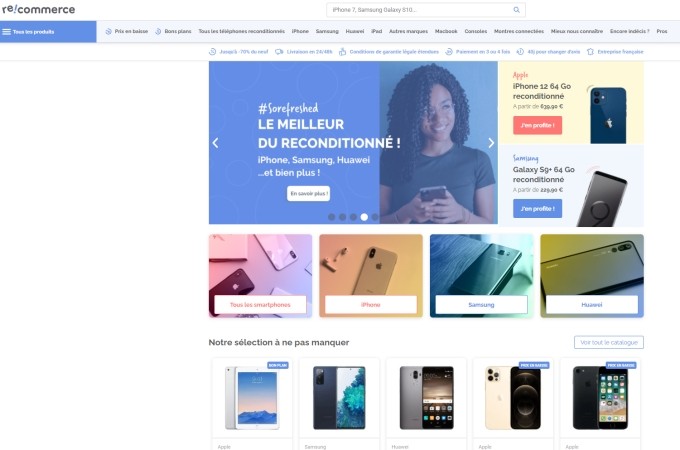Go to the next carousel slide arrow

(x=491, y=143)
